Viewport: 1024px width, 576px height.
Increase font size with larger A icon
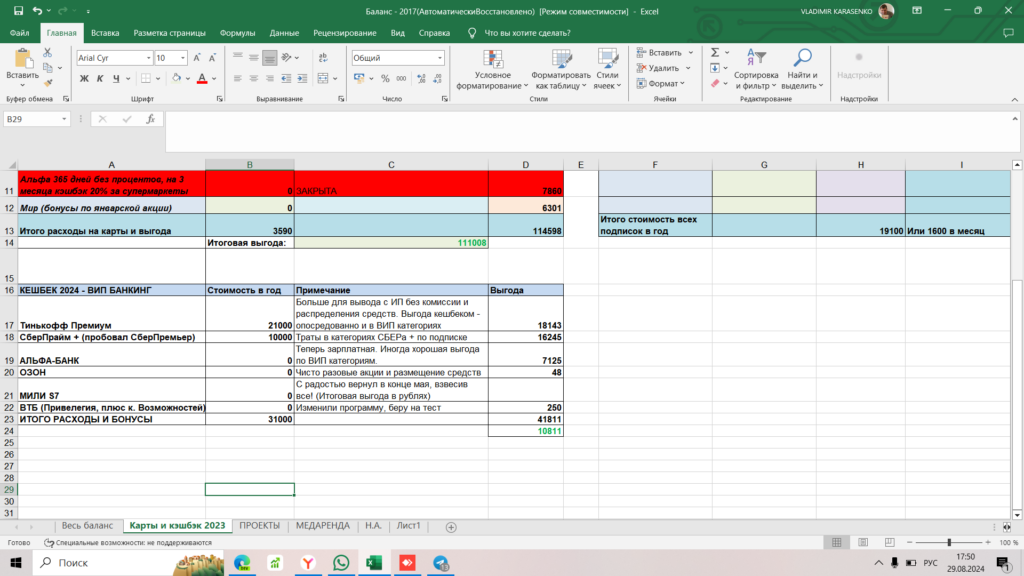[x=197, y=58]
